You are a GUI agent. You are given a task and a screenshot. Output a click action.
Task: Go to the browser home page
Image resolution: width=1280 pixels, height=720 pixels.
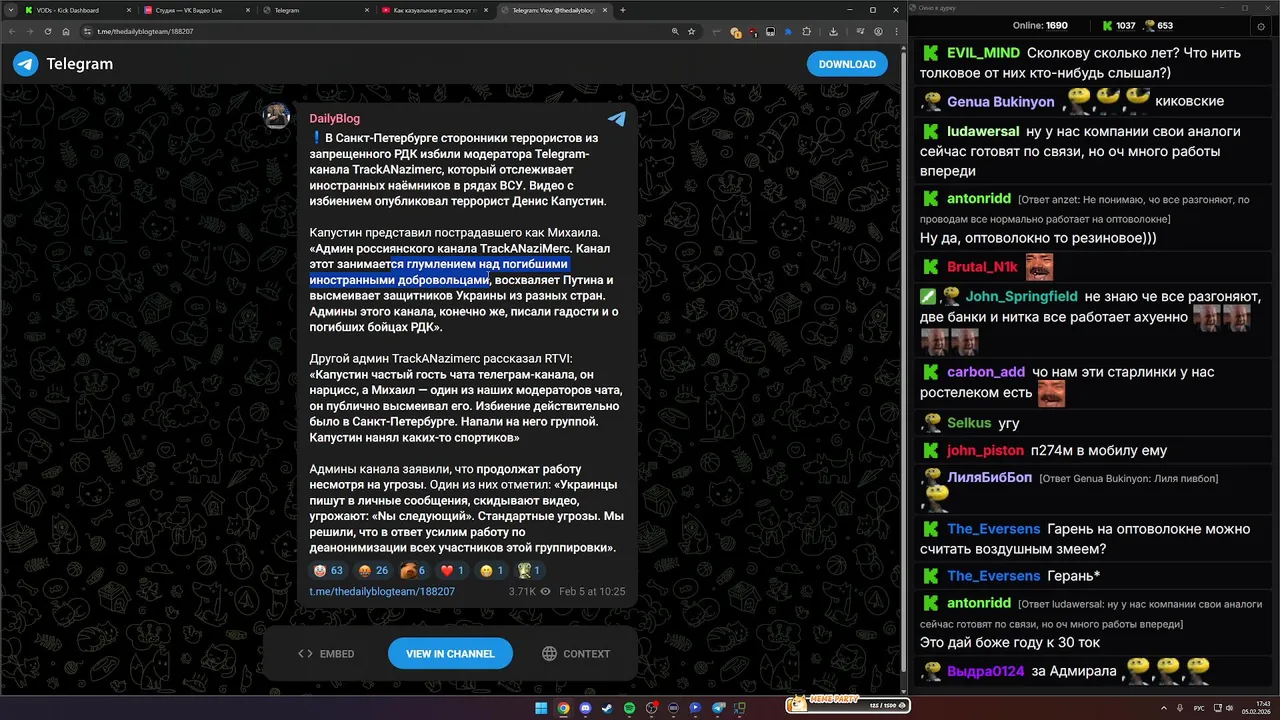click(66, 31)
